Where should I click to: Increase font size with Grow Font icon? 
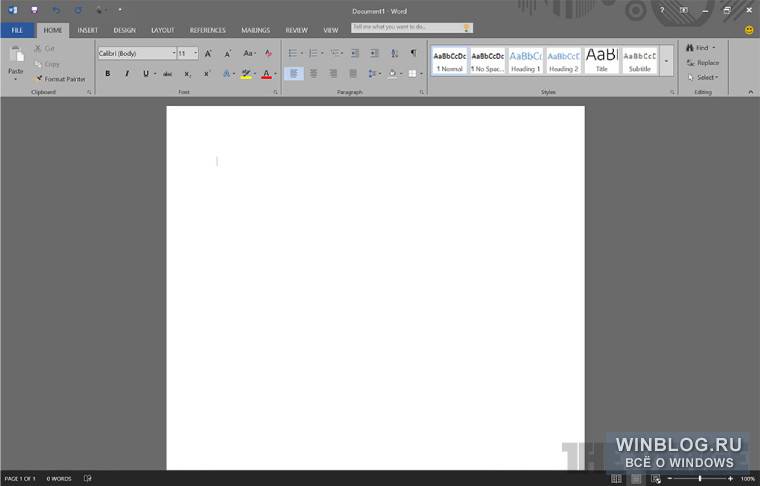(x=208, y=53)
